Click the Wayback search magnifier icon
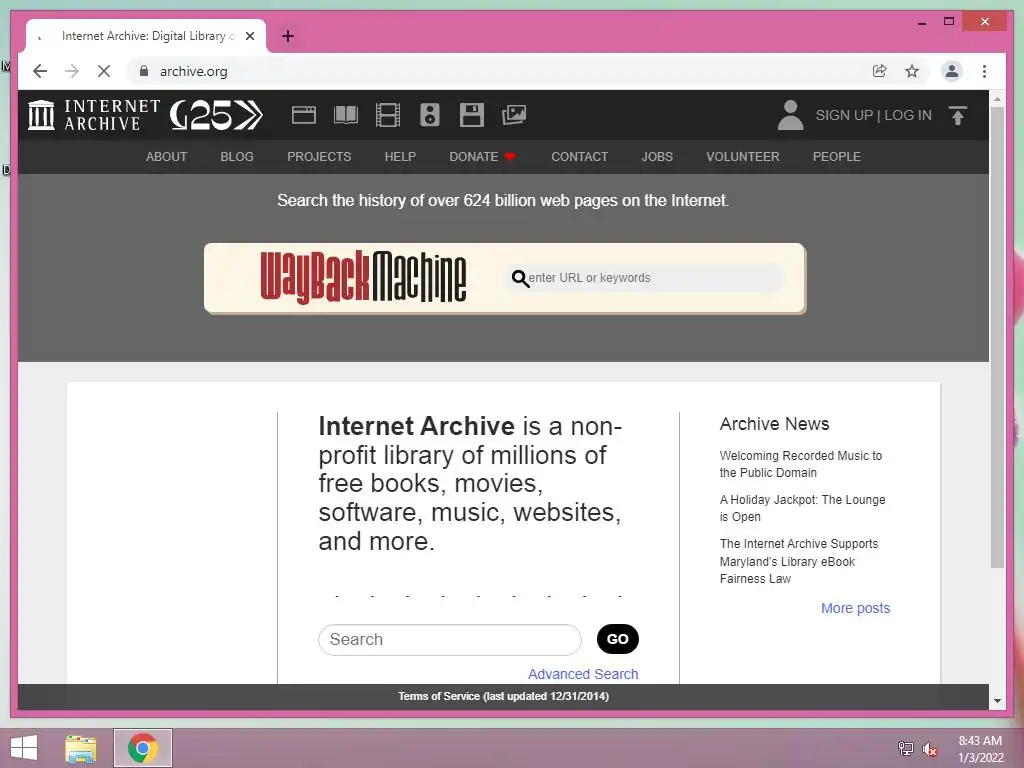The height and width of the screenshot is (768, 1024). point(520,279)
